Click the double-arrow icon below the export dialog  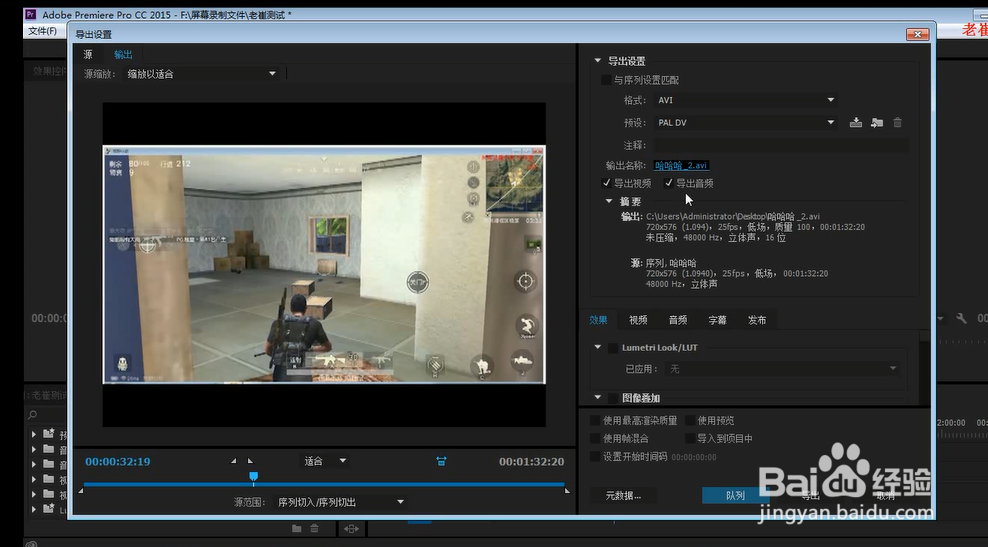351,529
